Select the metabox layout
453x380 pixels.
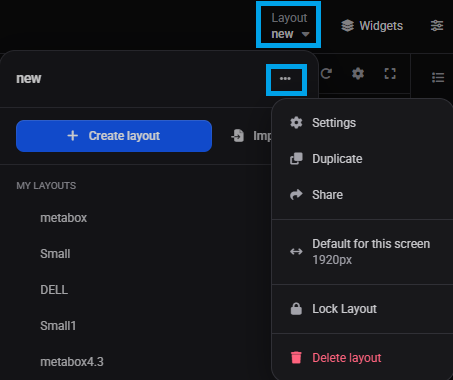pyautogui.click(x=63, y=218)
